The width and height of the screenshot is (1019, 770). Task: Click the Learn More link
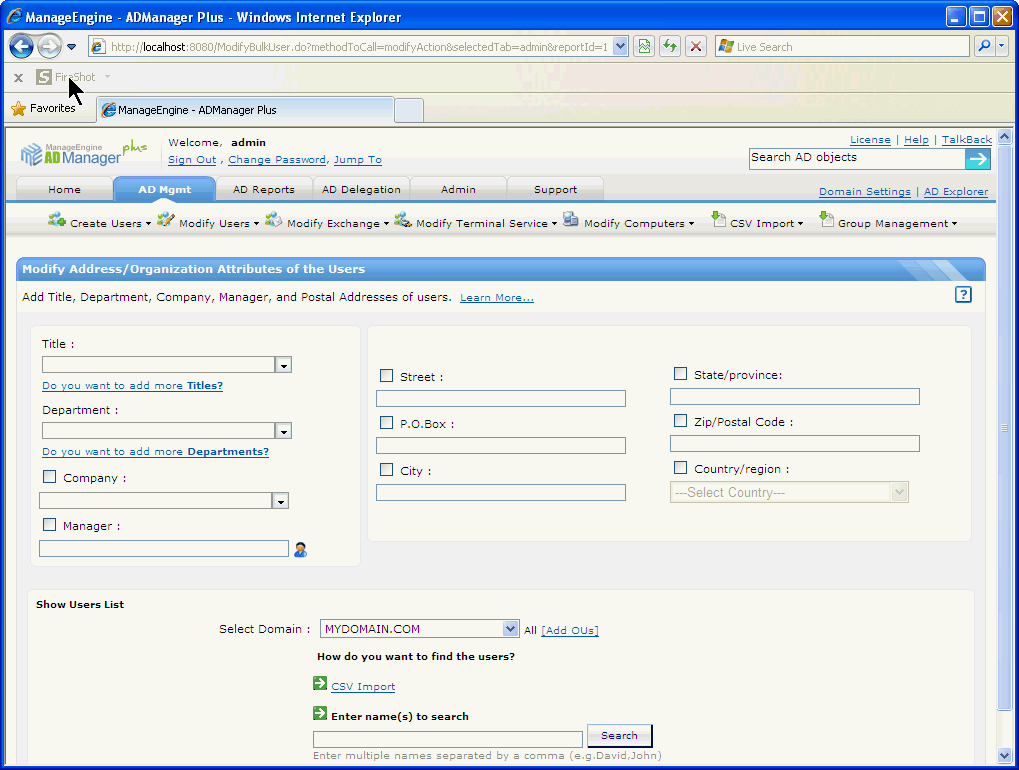point(497,298)
